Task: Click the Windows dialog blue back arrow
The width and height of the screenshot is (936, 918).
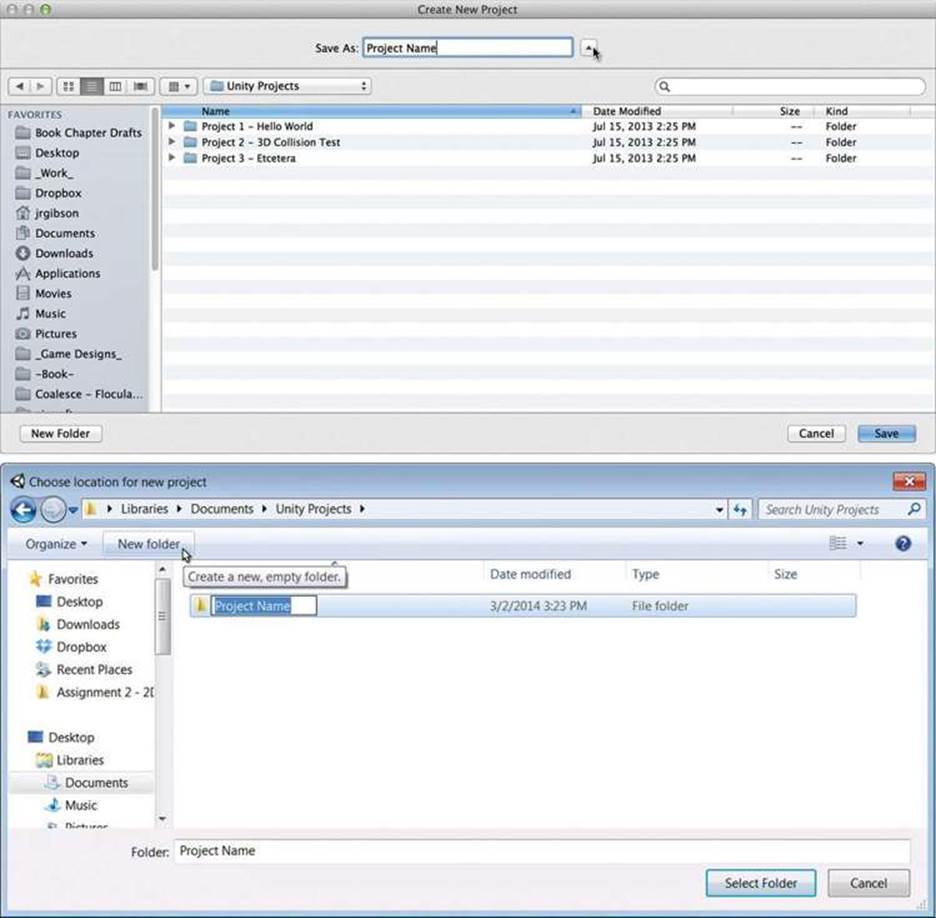Action: [x=24, y=510]
